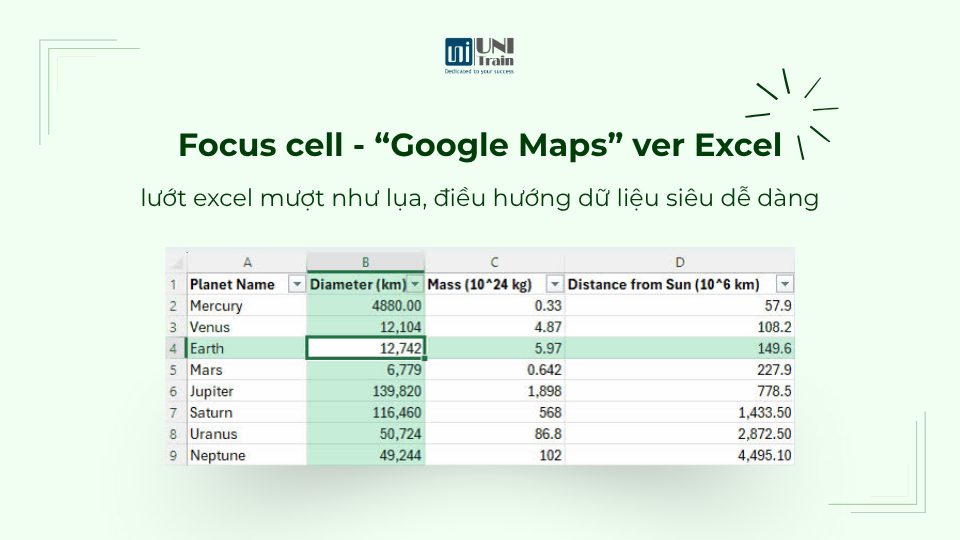The height and width of the screenshot is (540, 960).
Task: Select the mass cell 5.97
Action: pos(495,348)
